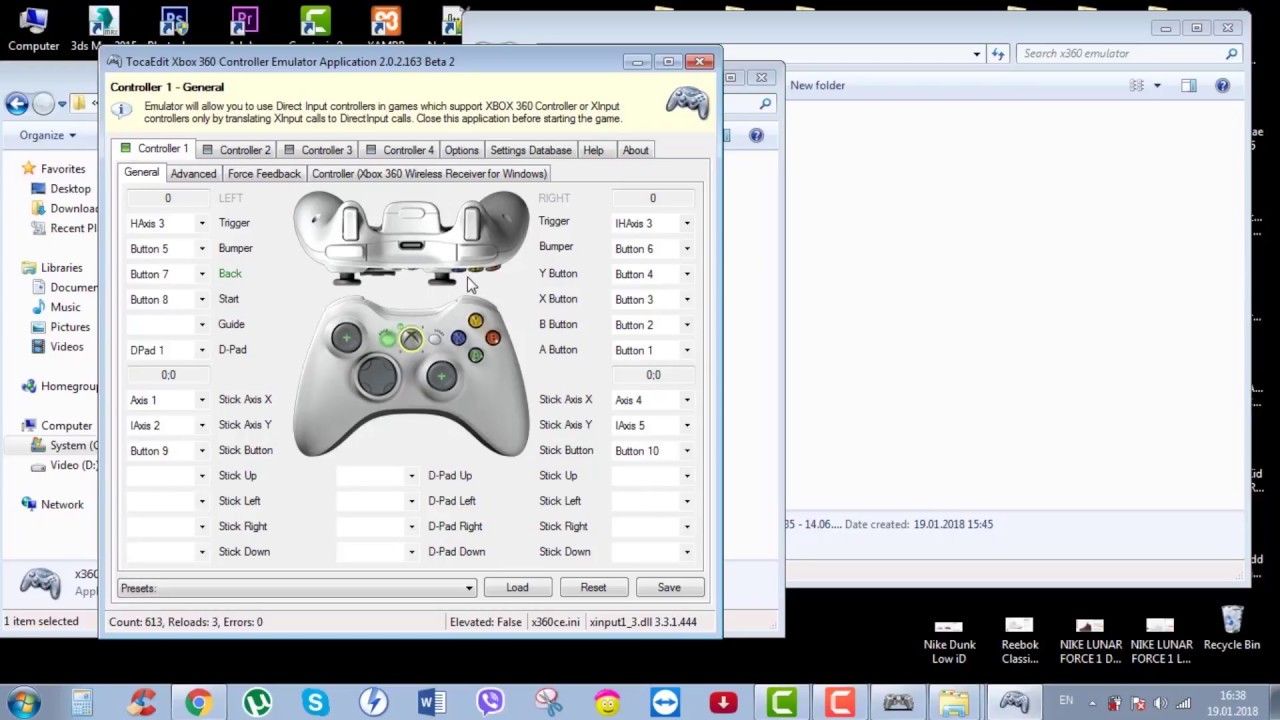Open the Presets dropdown
This screenshot has height=720, width=1280.
click(x=296, y=588)
